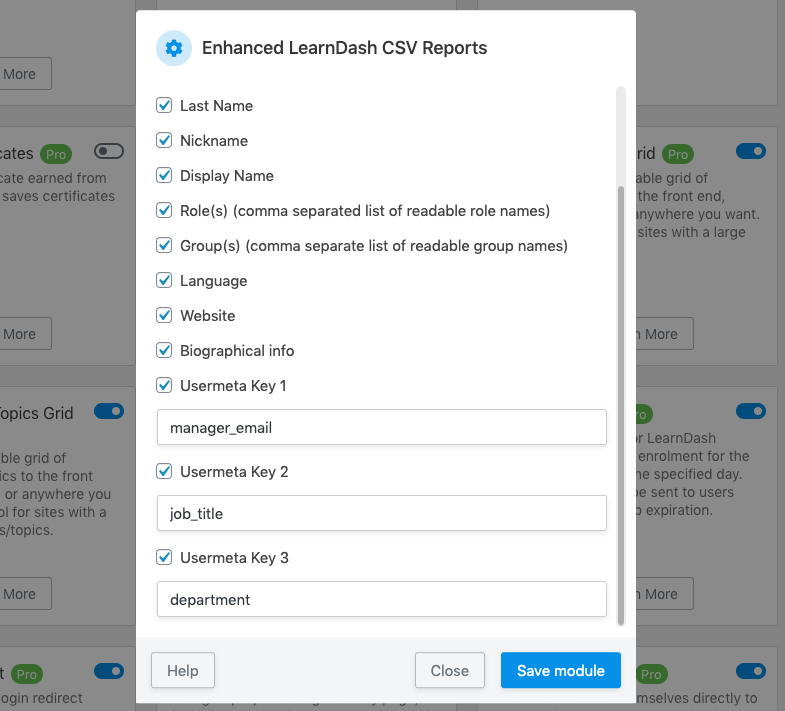Image resolution: width=785 pixels, height=711 pixels.
Task: Click the gear icon beside the modal title
Action: 174,48
